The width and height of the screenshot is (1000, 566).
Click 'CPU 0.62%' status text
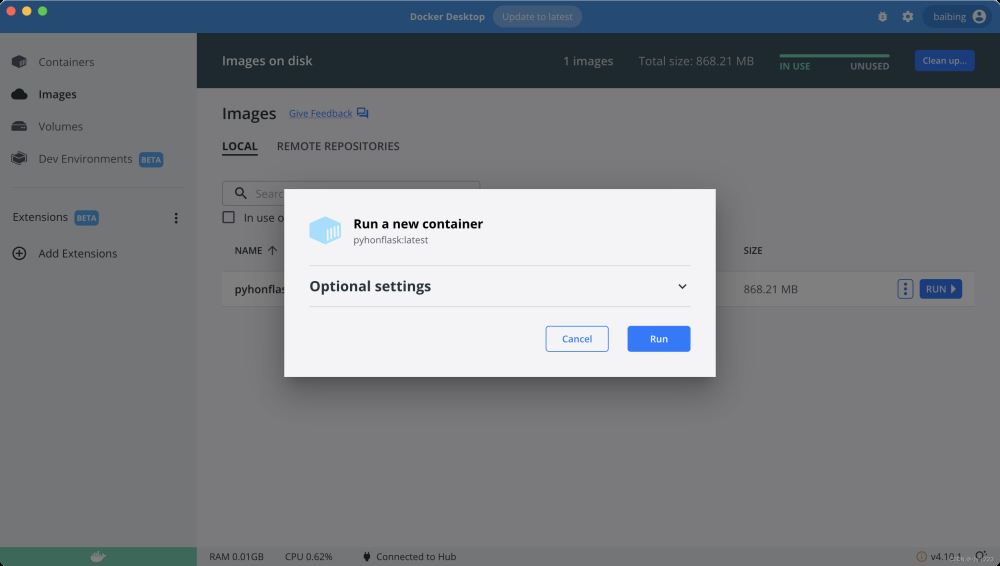pyautogui.click(x=309, y=556)
